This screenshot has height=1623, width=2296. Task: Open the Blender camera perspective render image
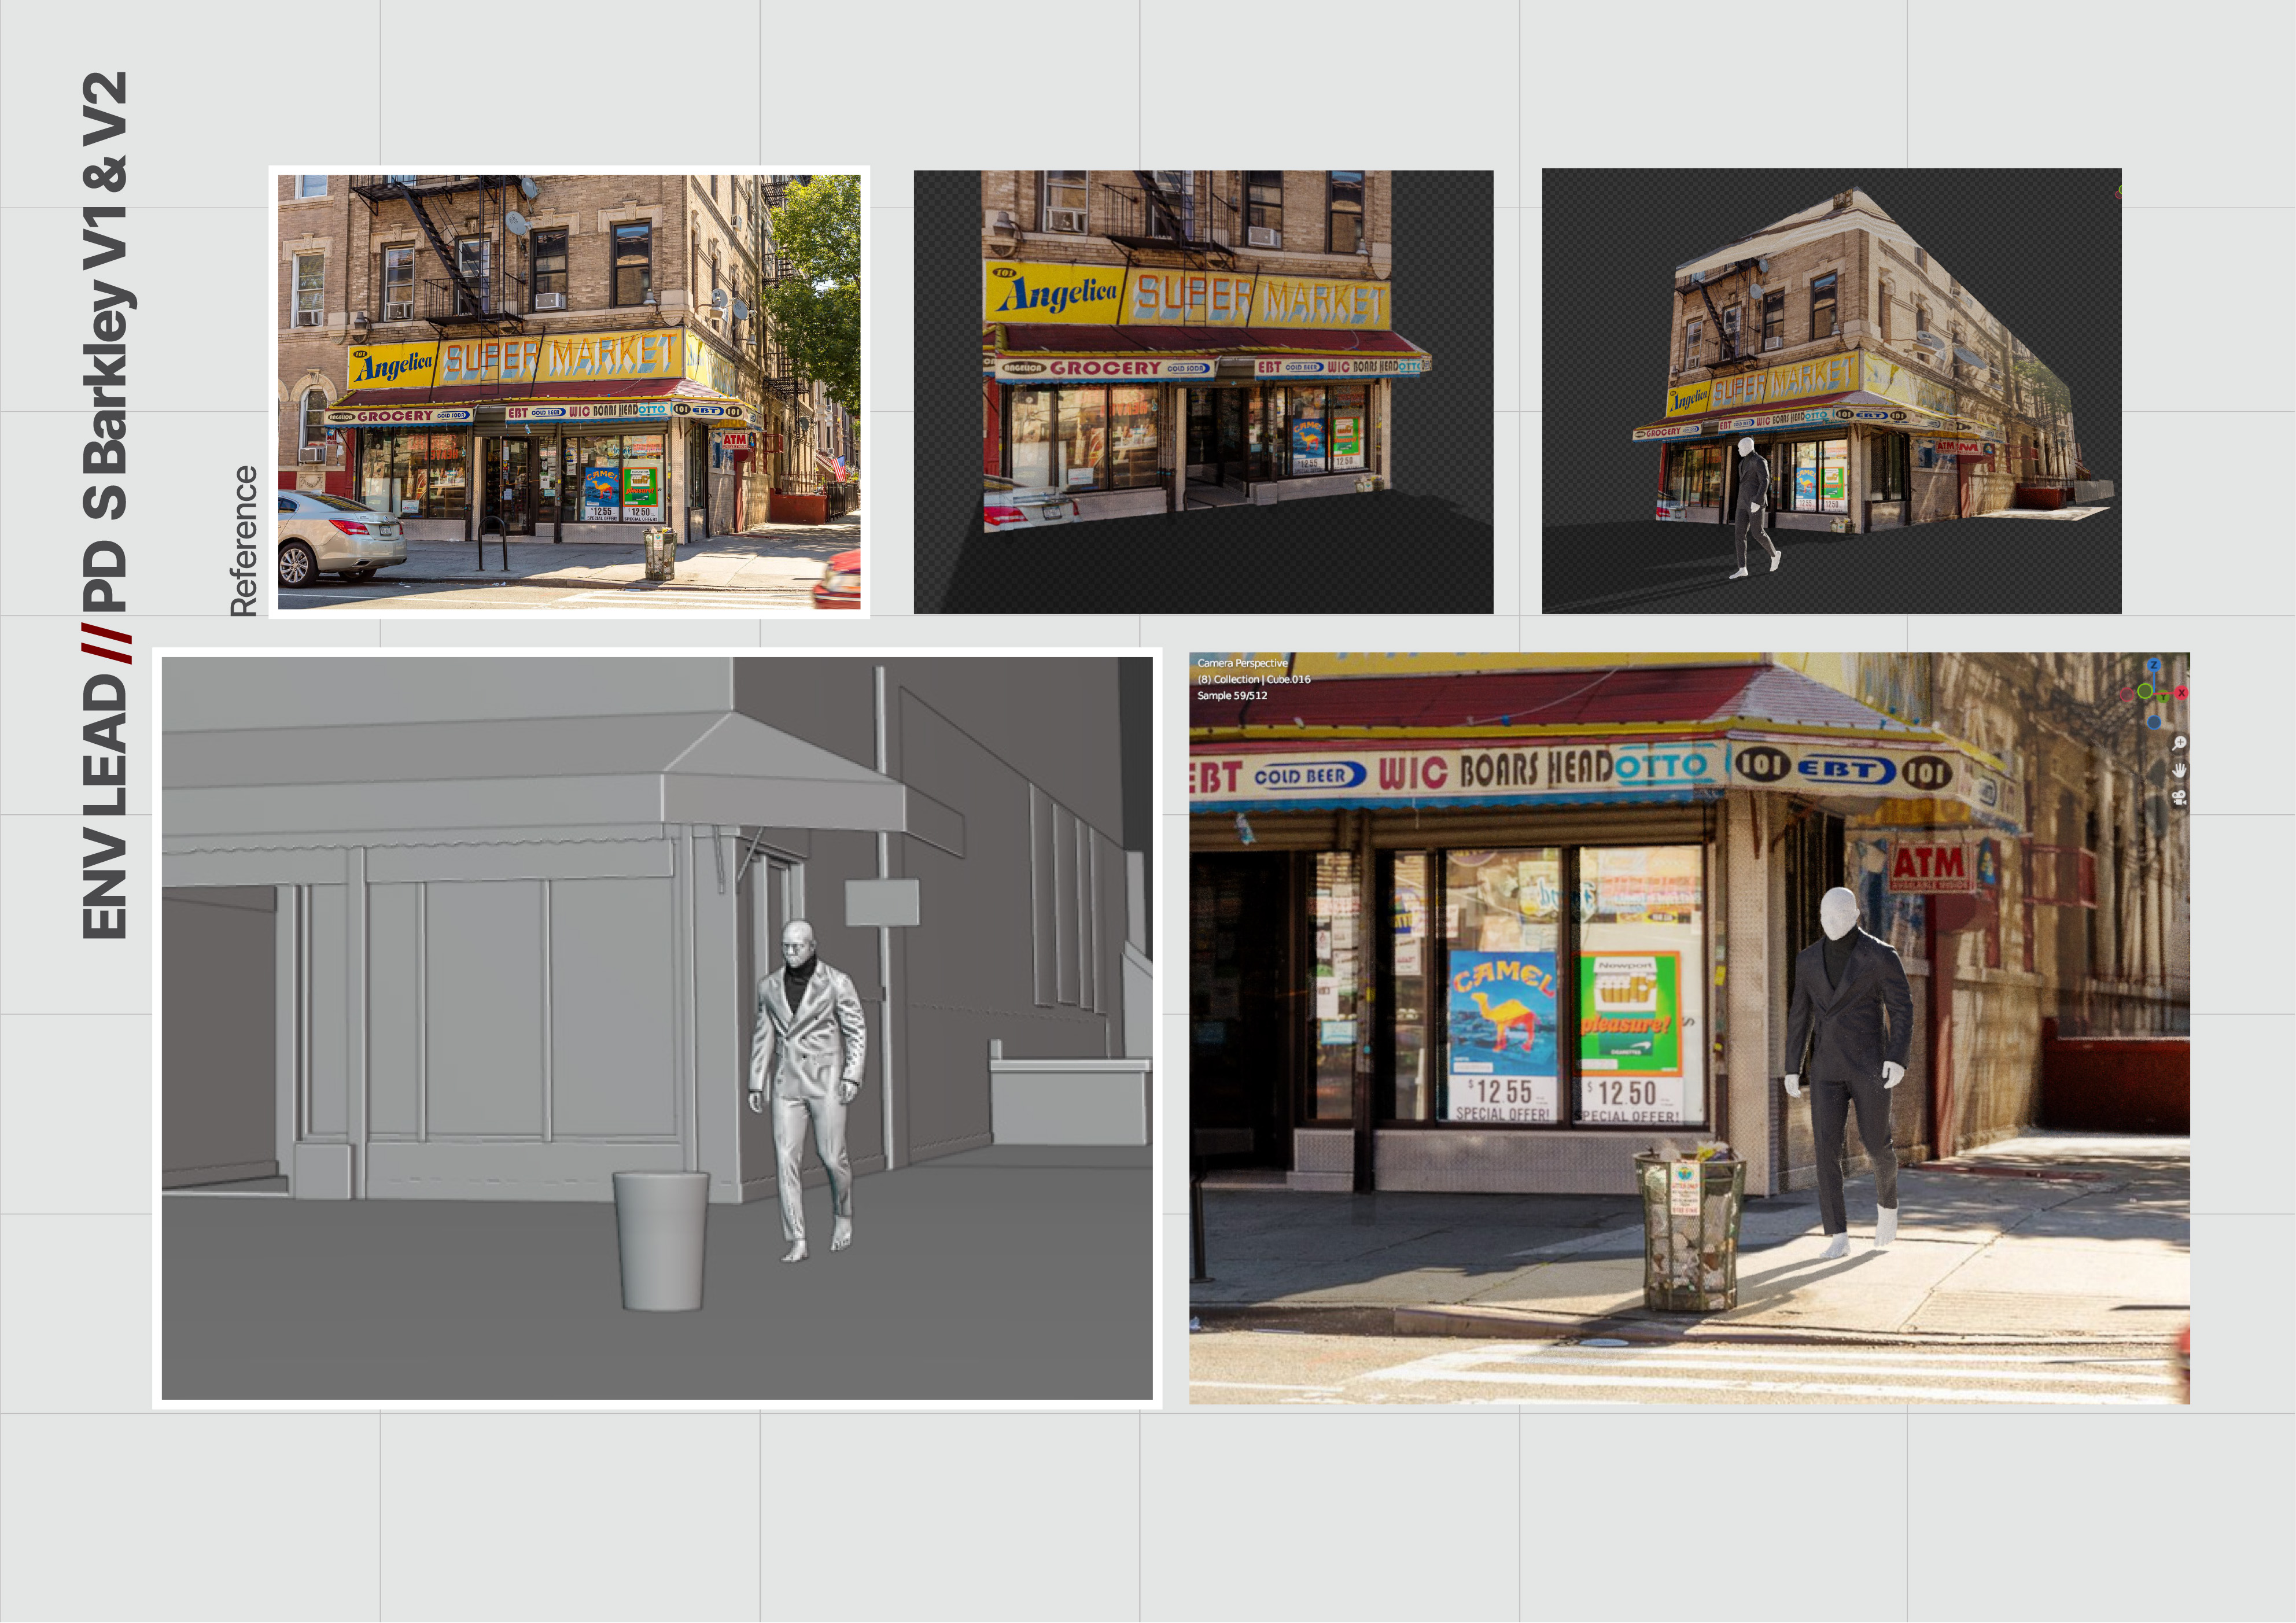point(1689,1028)
